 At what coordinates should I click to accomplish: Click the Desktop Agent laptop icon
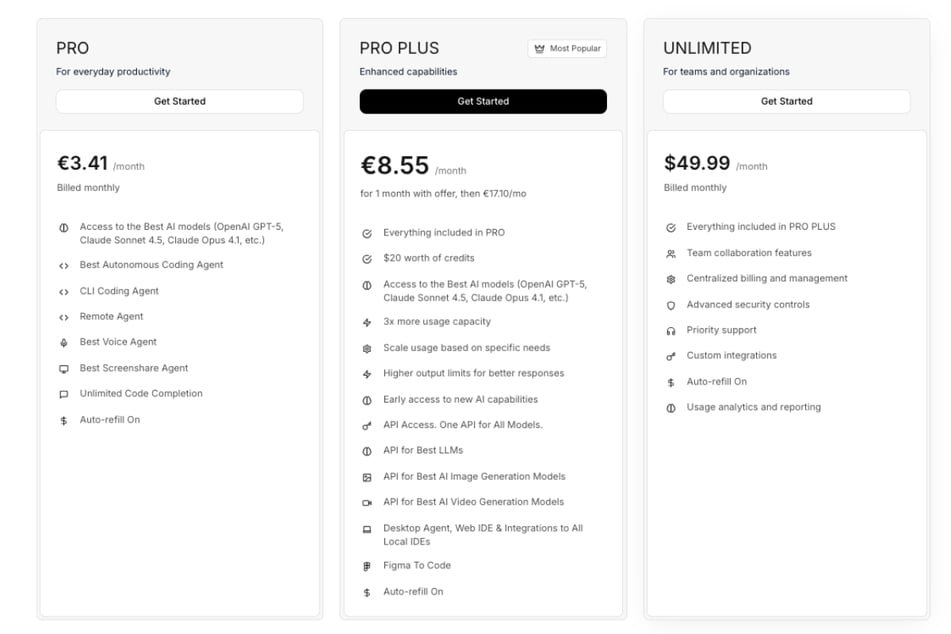[x=367, y=529]
